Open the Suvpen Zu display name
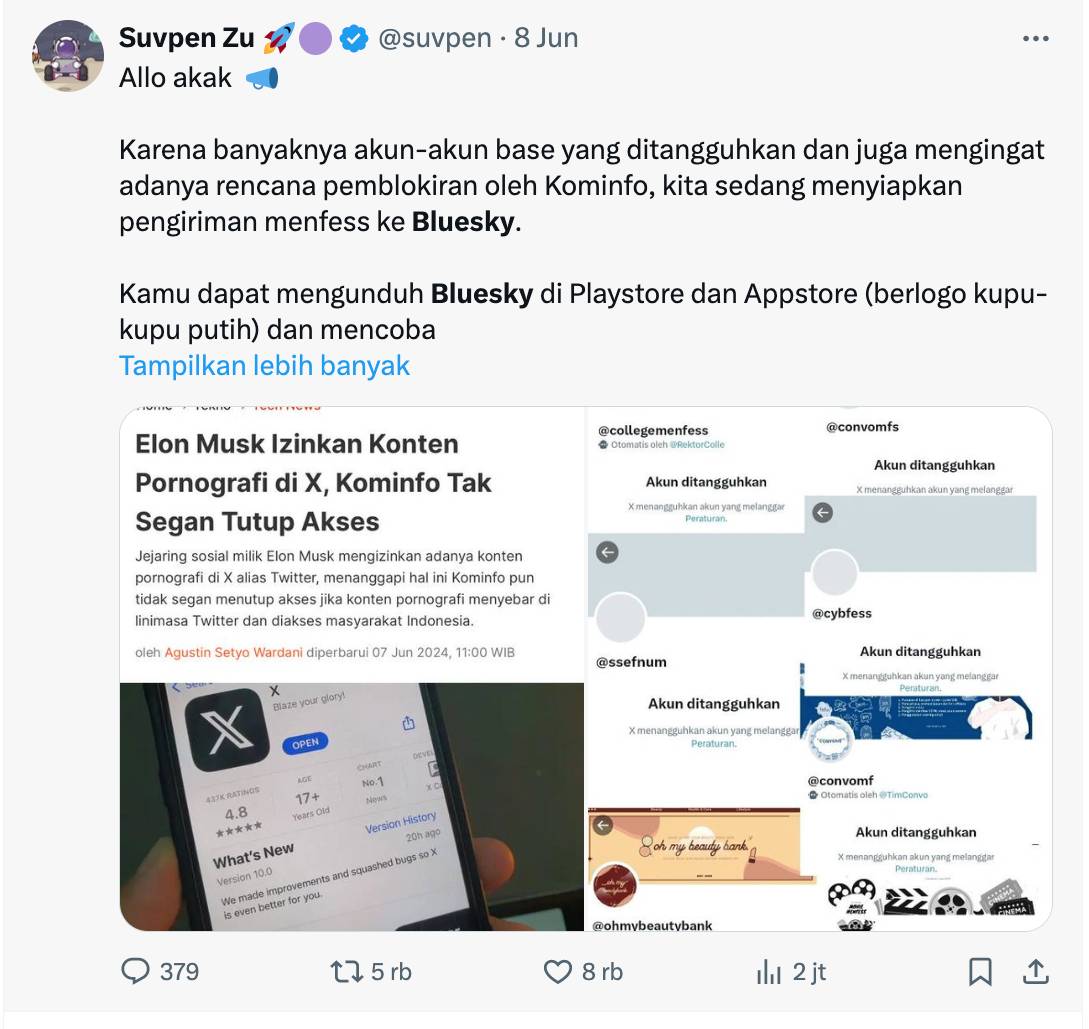Screen dimensions: 1089x1029 [x=187, y=37]
